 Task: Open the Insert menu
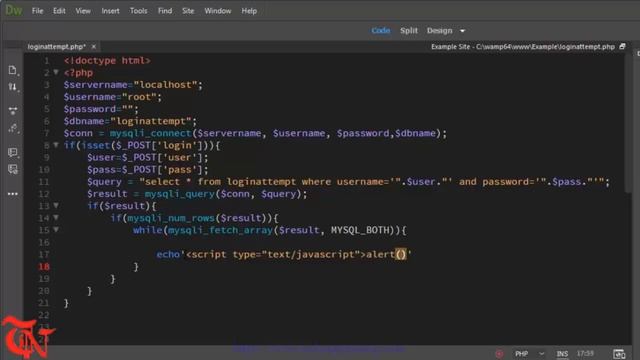point(111,11)
